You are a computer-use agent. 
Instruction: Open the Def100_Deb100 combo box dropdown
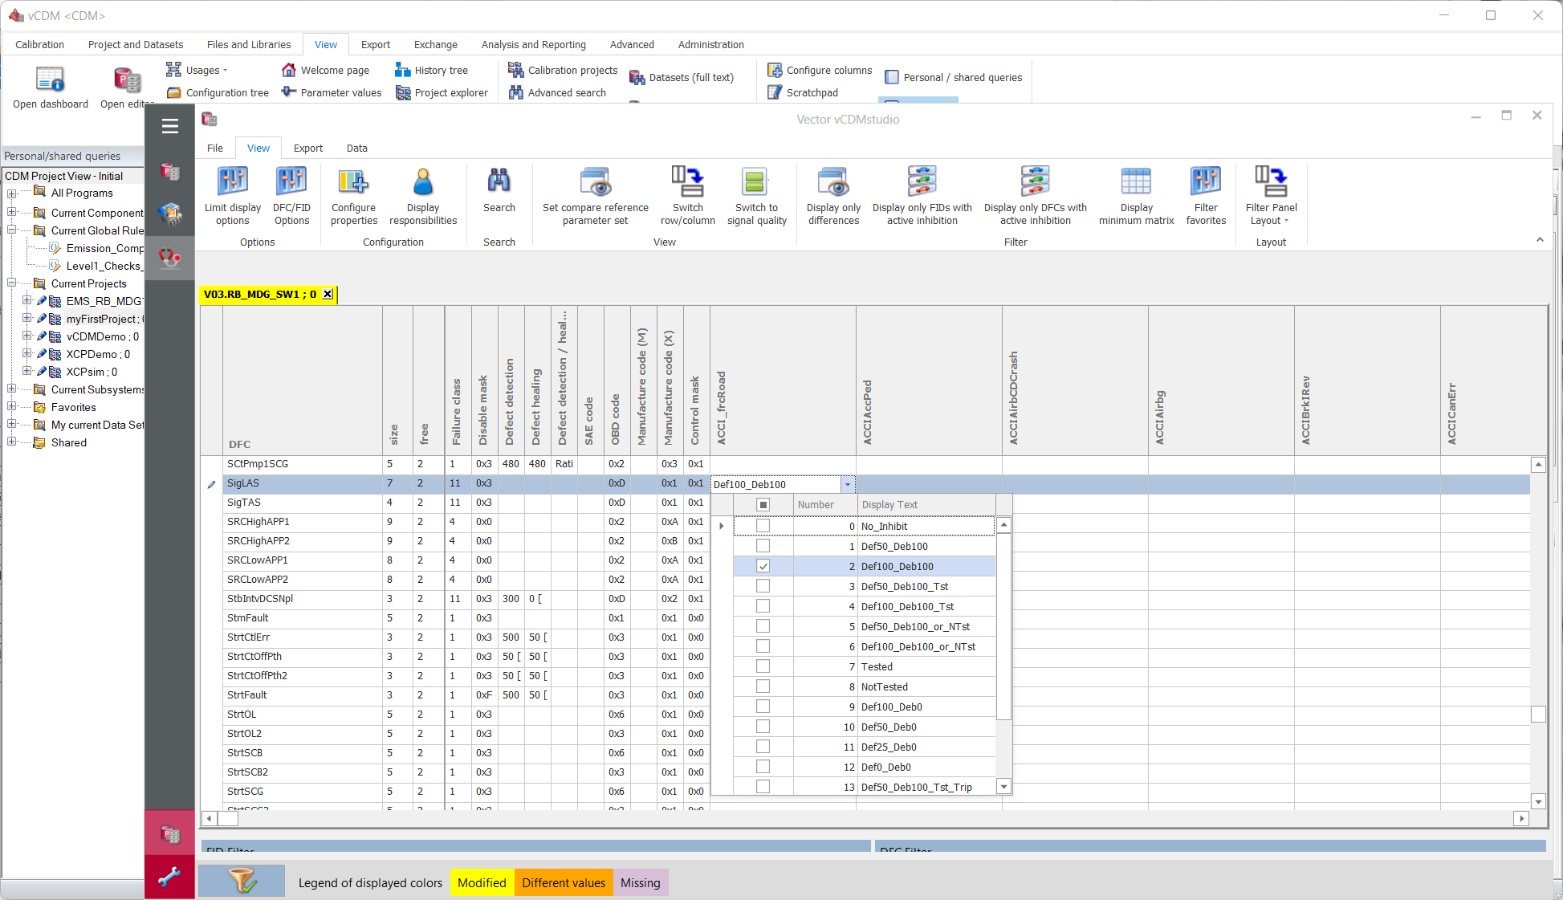point(847,485)
